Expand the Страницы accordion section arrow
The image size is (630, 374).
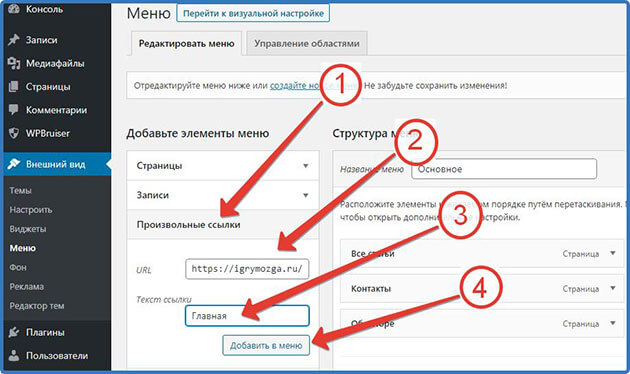[305, 166]
